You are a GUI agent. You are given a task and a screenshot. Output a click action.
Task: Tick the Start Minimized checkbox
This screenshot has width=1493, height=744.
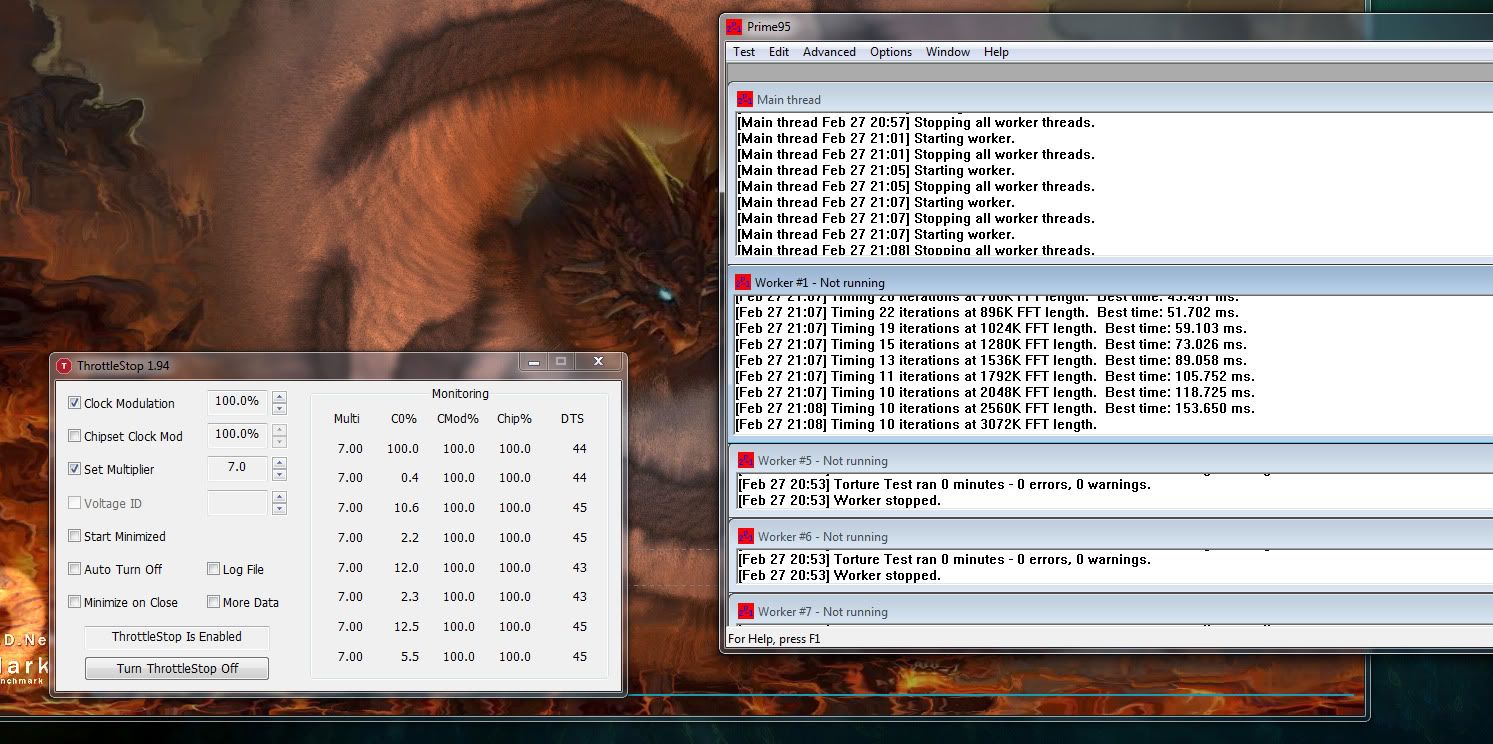74,536
